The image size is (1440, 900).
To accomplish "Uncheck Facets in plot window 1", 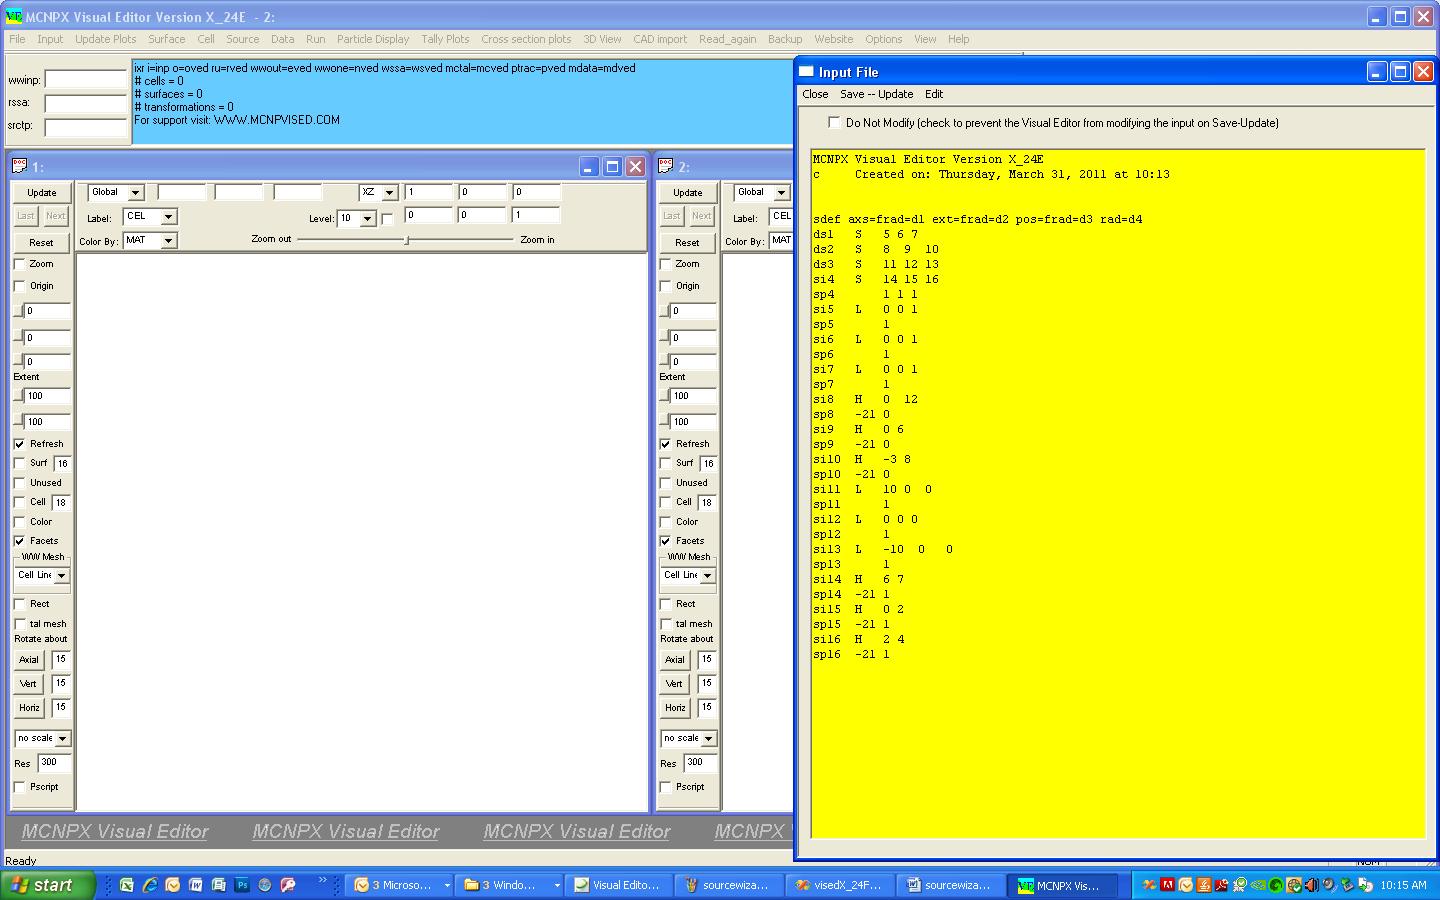I will pos(19,541).
